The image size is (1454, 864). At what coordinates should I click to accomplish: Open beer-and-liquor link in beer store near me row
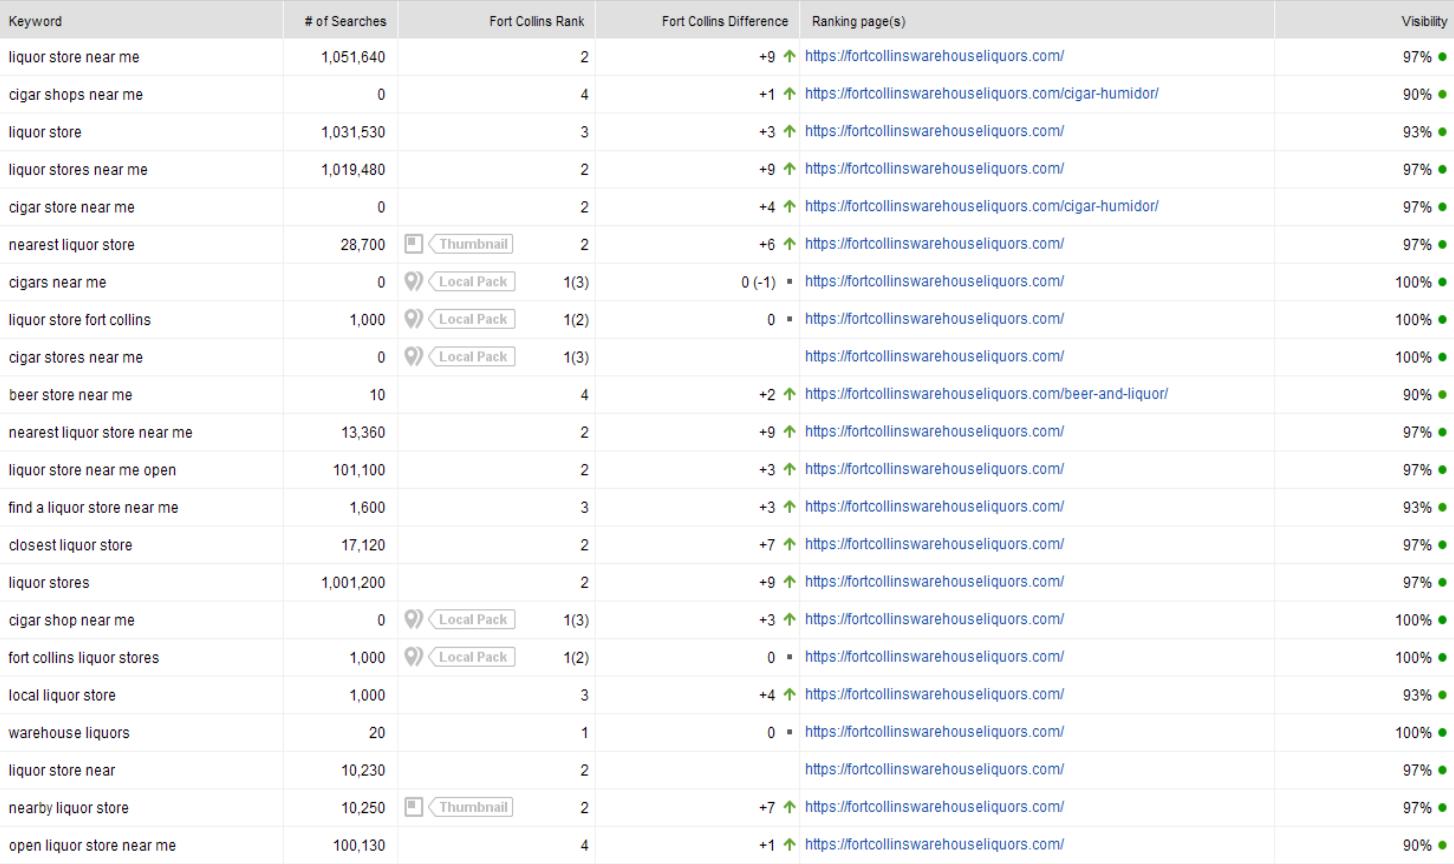pos(986,394)
